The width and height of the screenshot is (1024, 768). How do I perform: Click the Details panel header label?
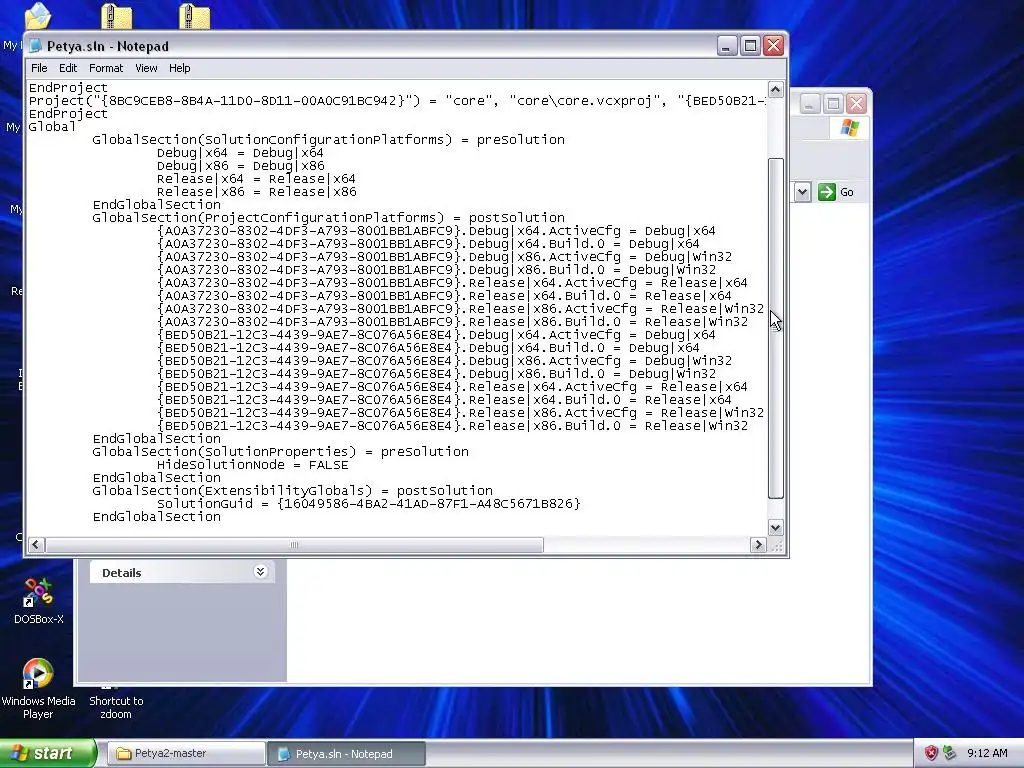pos(121,573)
